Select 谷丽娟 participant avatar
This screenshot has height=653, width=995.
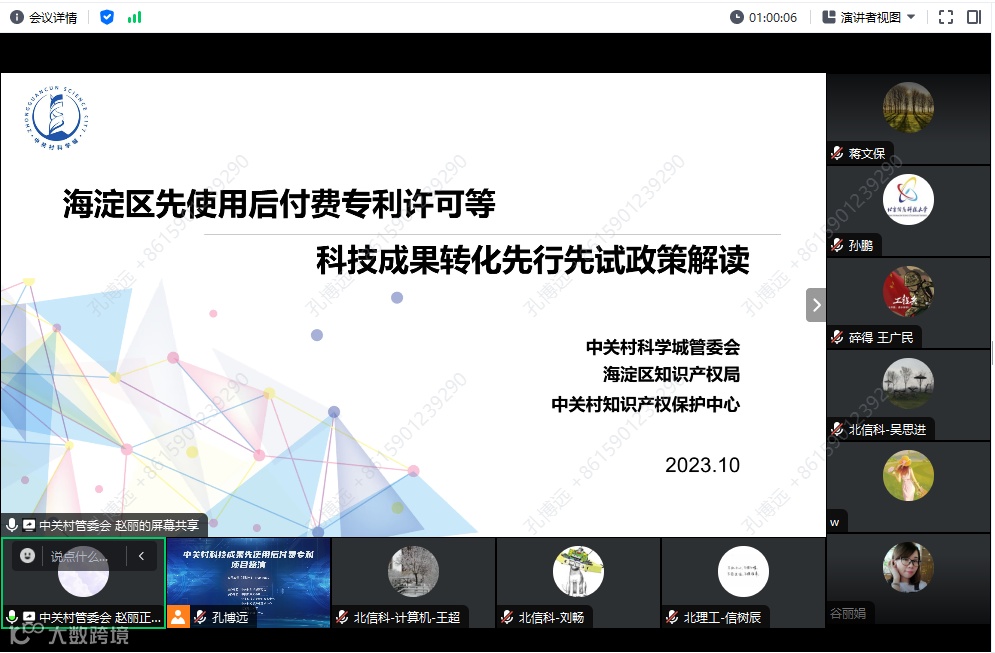pyautogui.click(x=908, y=567)
